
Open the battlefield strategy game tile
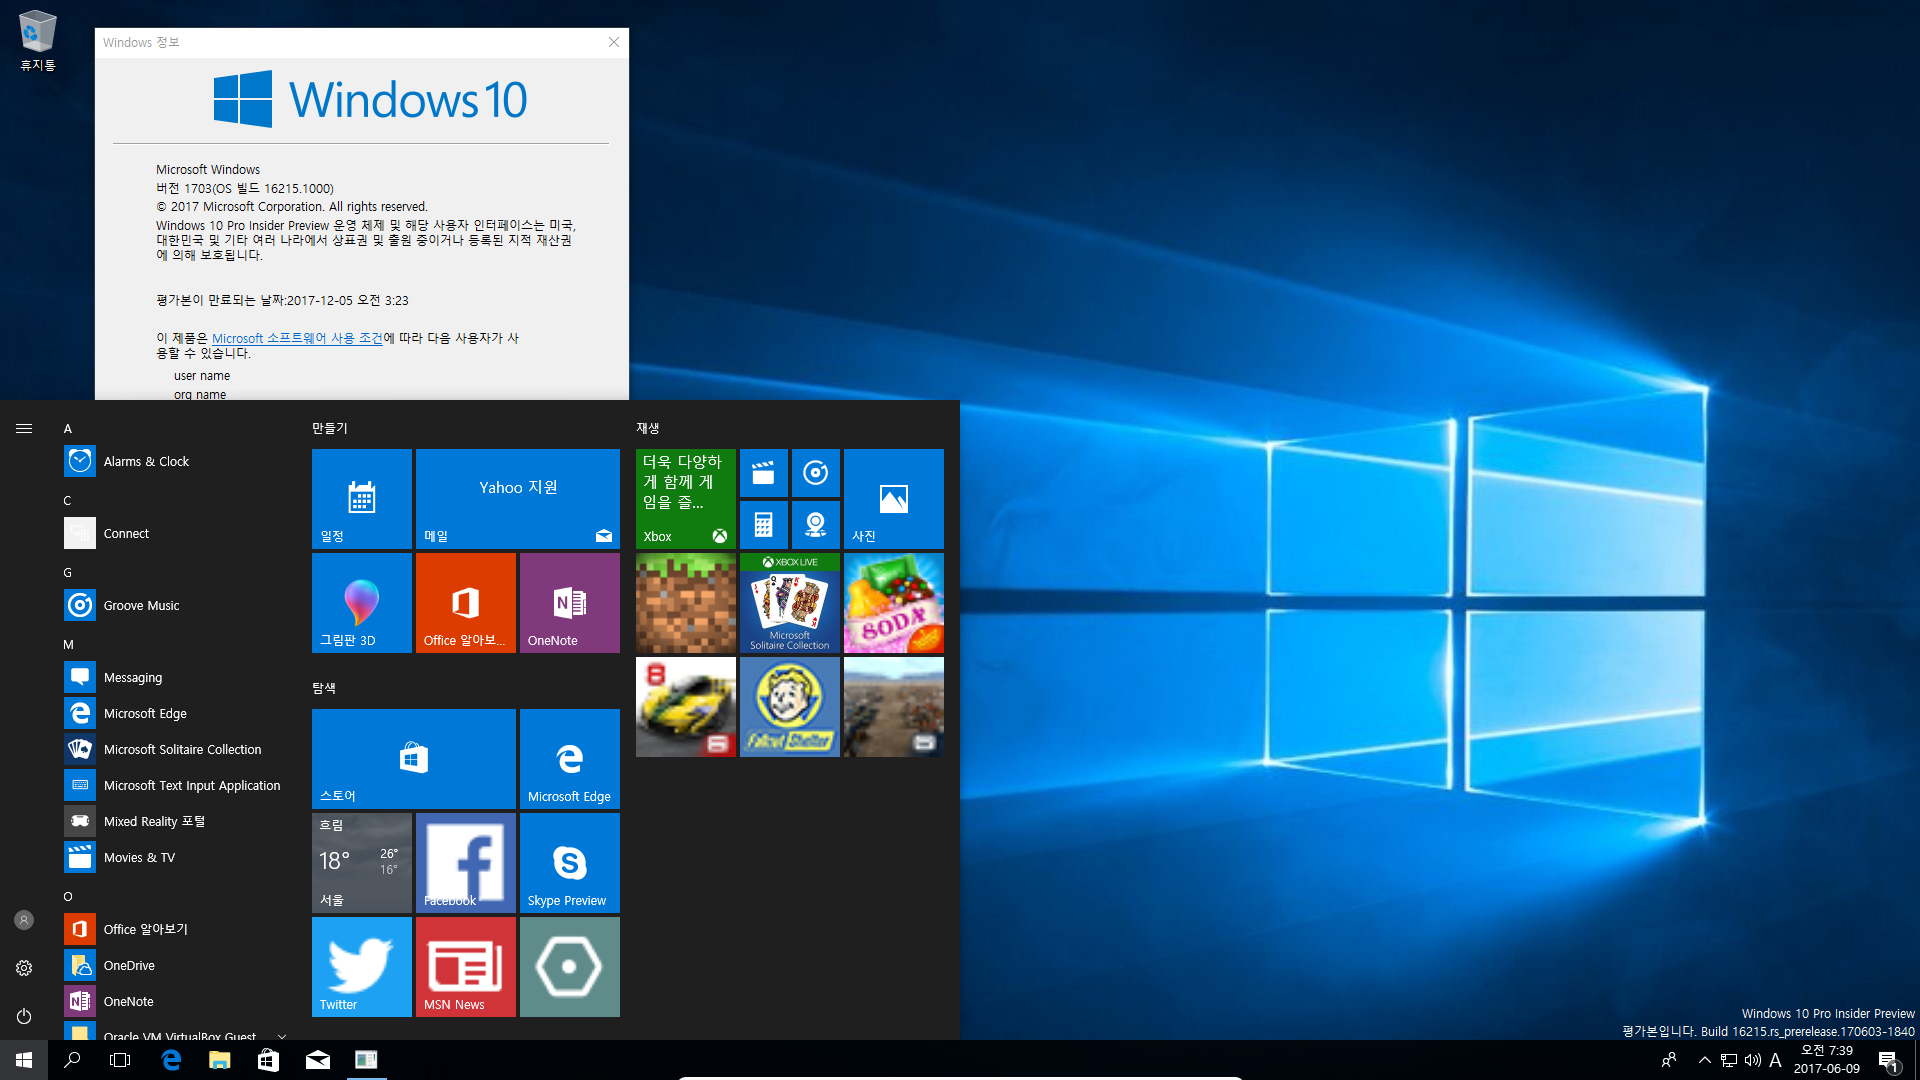pyautogui.click(x=894, y=707)
